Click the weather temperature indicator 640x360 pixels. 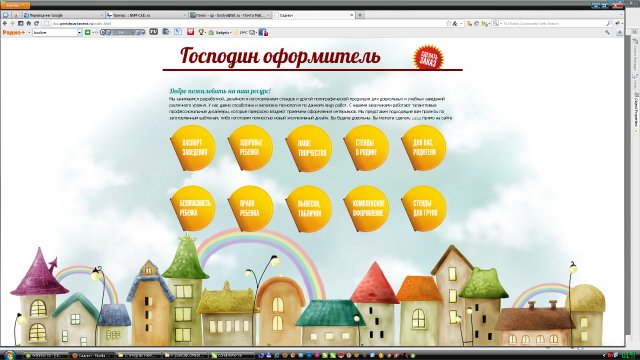[241, 32]
